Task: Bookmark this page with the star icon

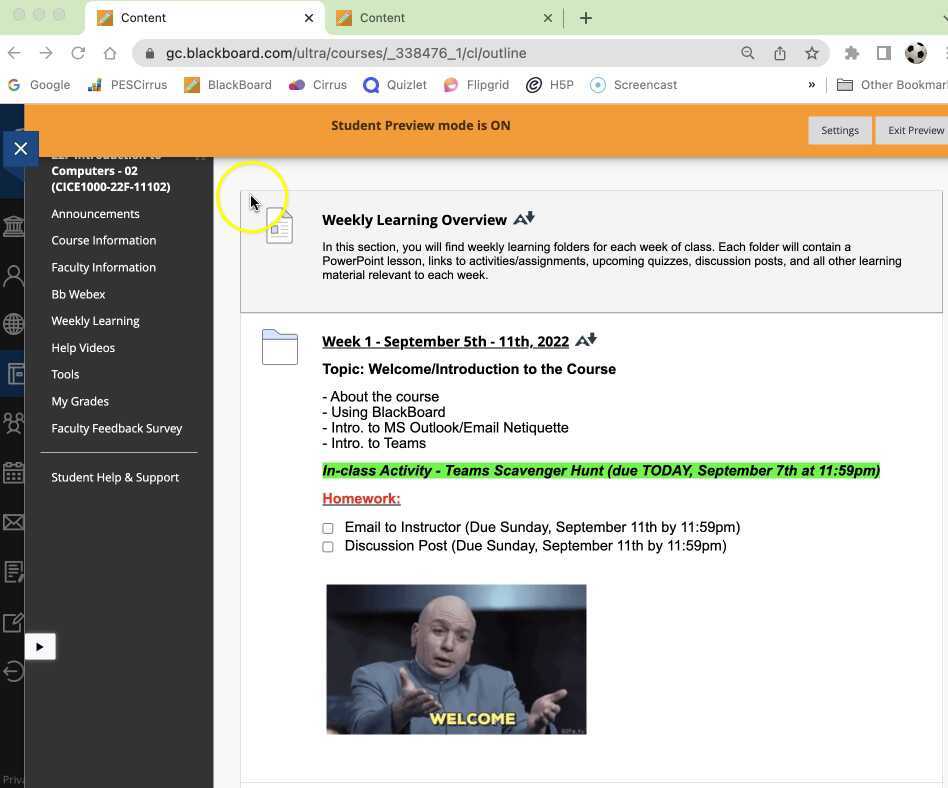Action: click(x=811, y=52)
